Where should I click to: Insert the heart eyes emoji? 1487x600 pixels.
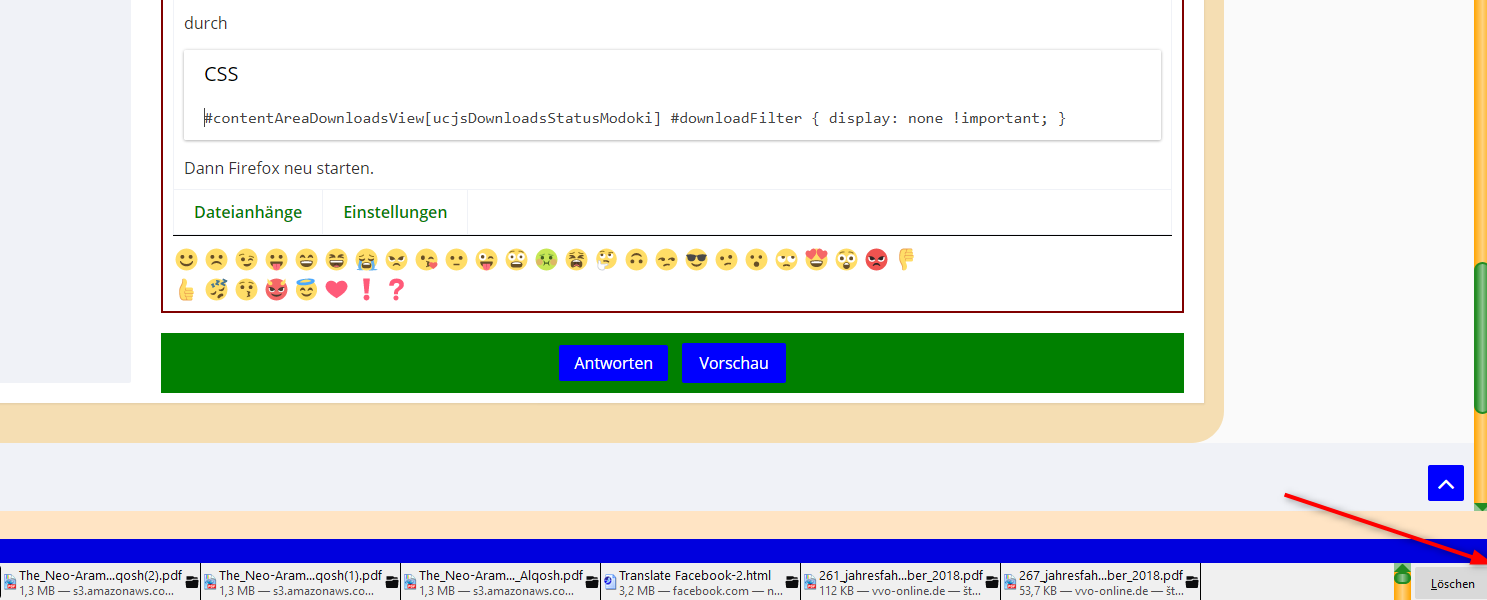816,260
